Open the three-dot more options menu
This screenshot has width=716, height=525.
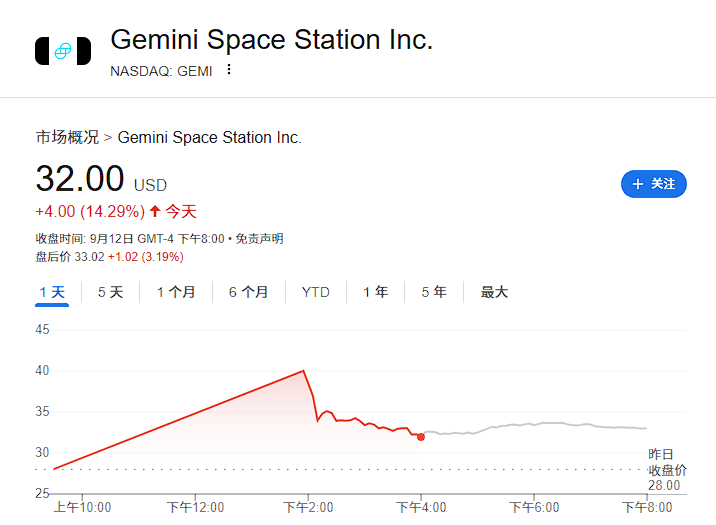click(x=229, y=70)
